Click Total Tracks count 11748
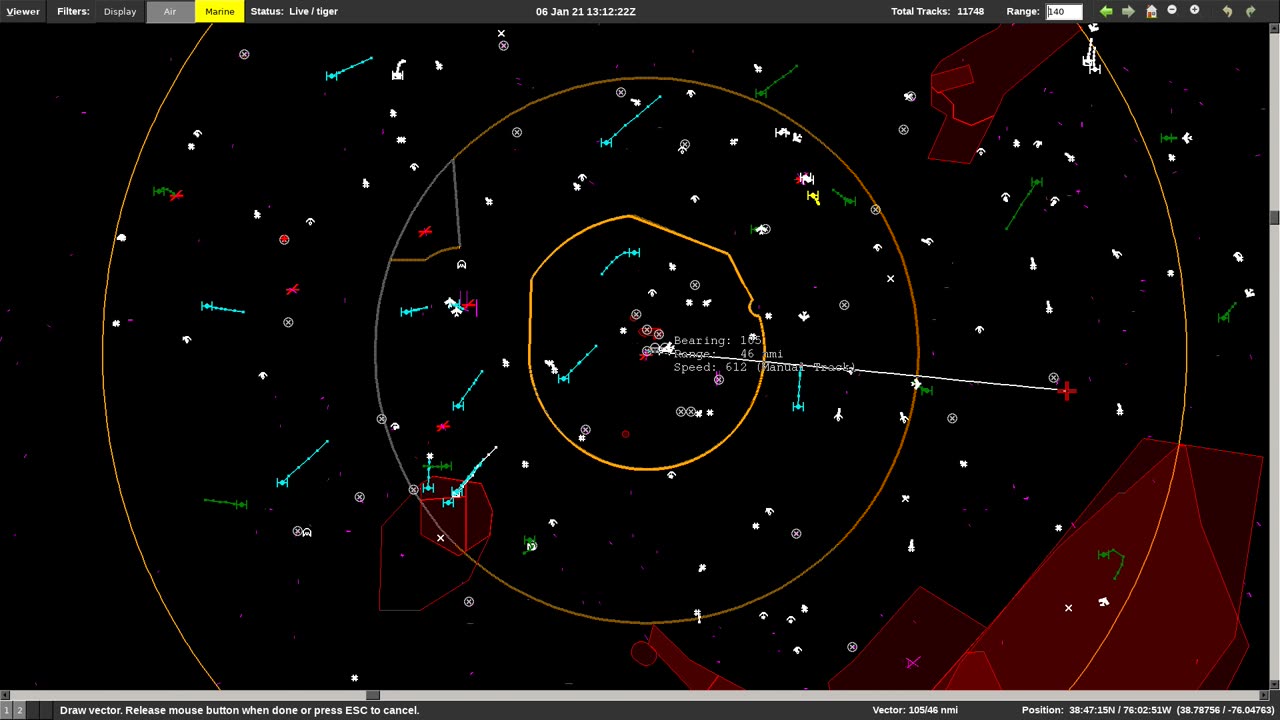 tap(937, 11)
